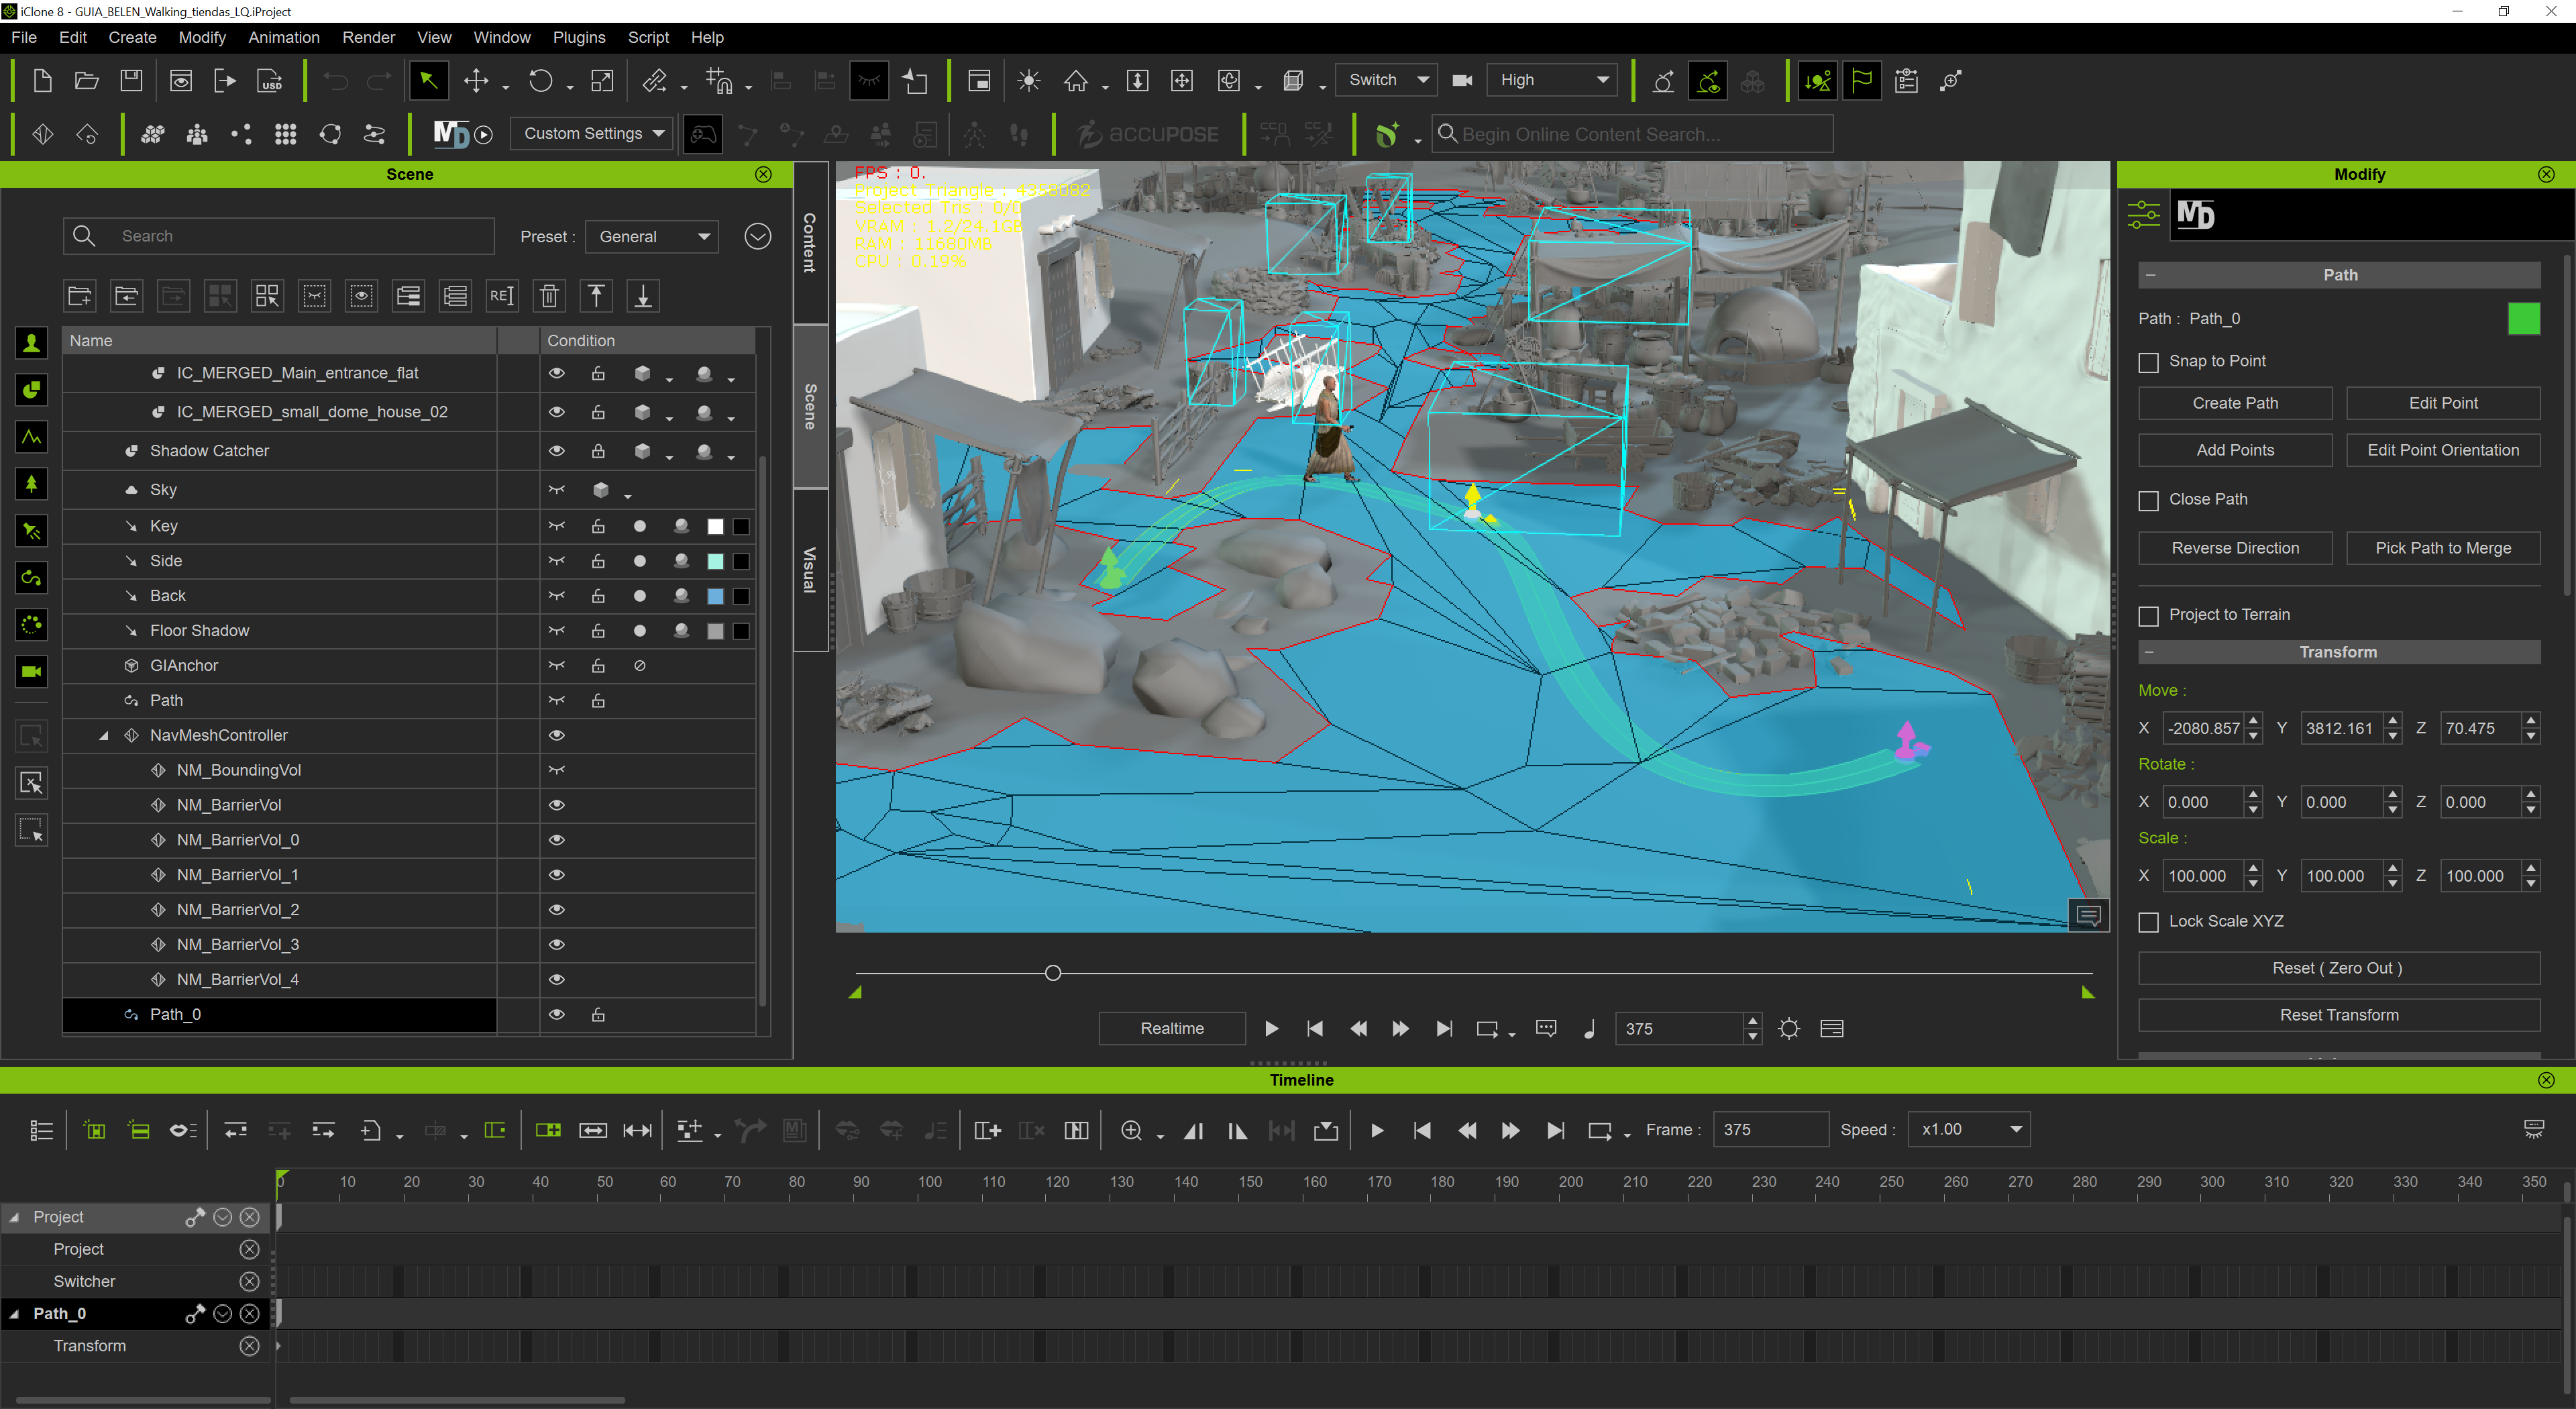Click the timeline Frame number field
The image size is (2576, 1409).
tap(1770, 1129)
